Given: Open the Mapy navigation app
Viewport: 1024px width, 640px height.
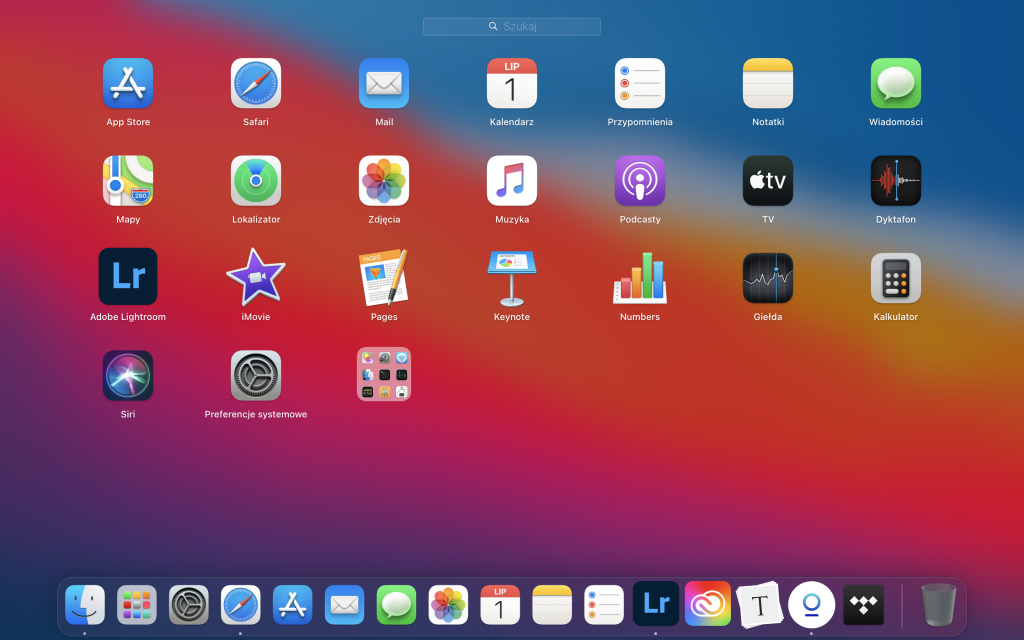Looking at the screenshot, I should click(127, 180).
